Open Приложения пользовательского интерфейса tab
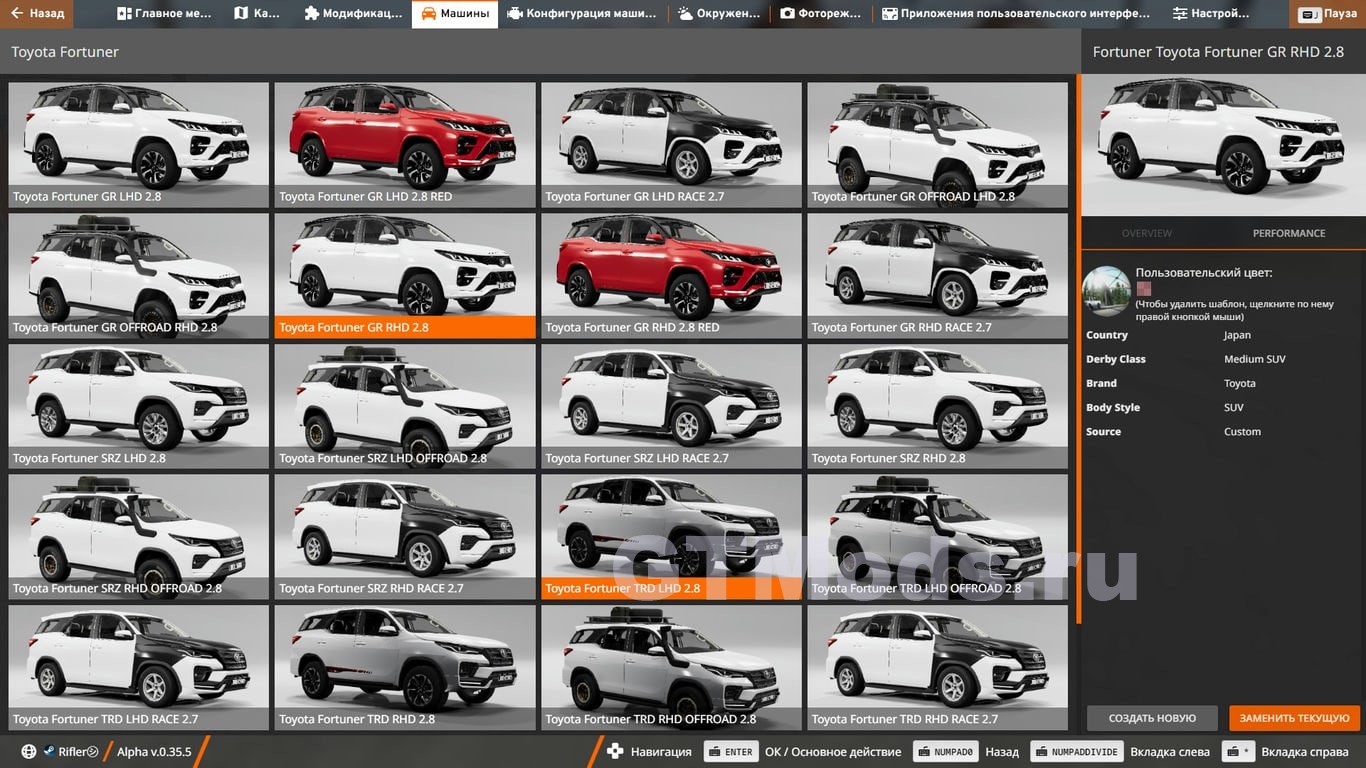This screenshot has width=1366, height=768. (x=1016, y=14)
